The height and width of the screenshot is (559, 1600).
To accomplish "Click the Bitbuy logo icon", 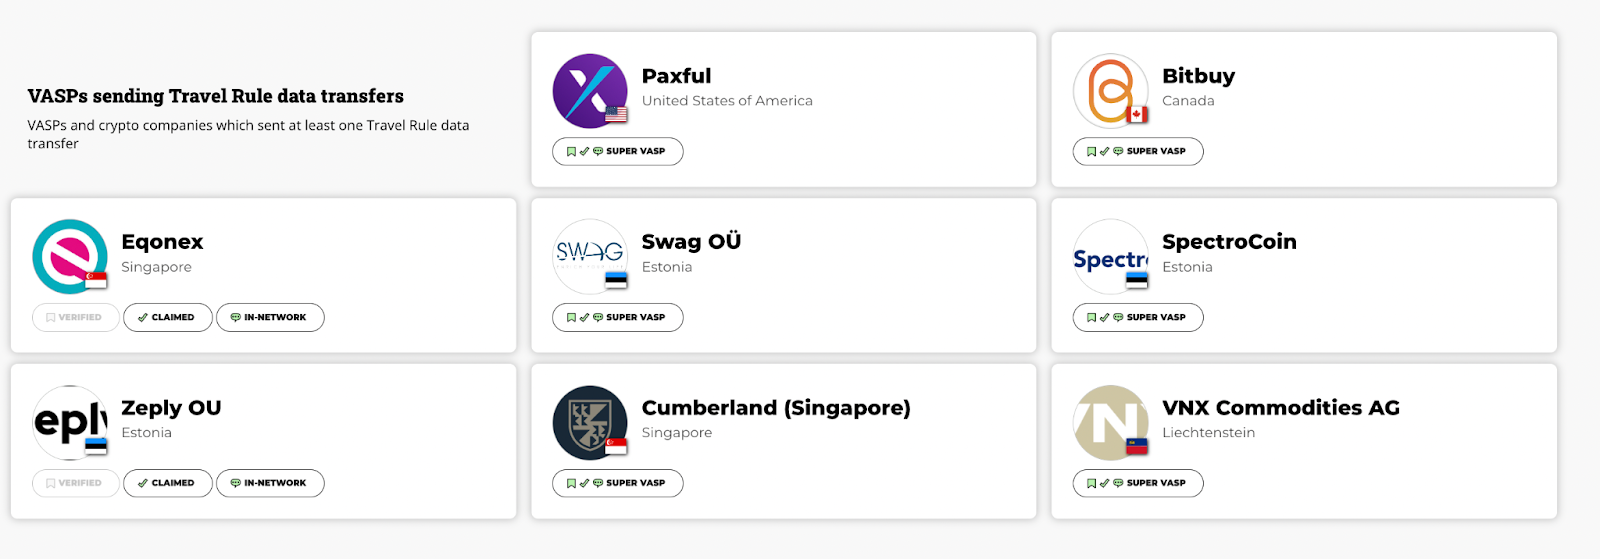I will coord(1110,91).
